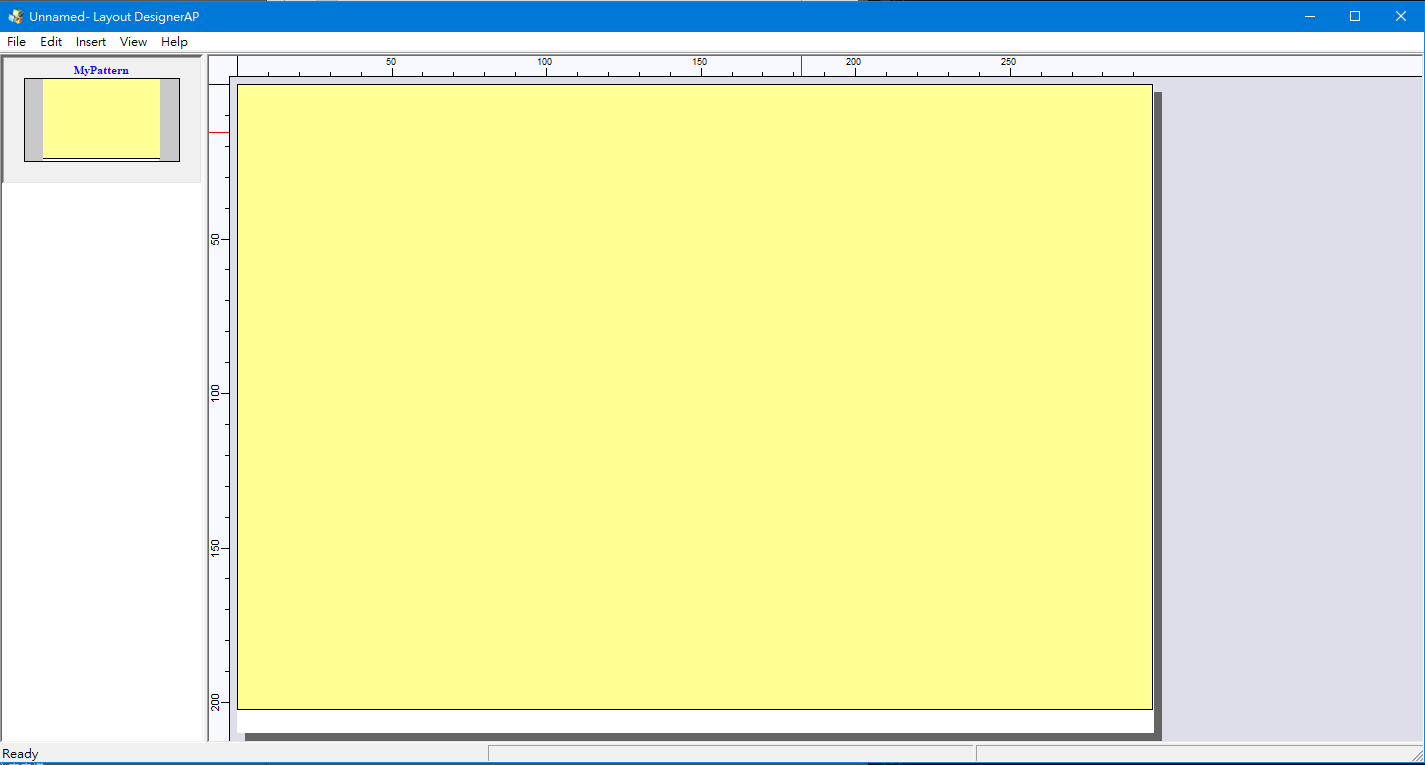Viewport: 1425px width, 765px height.
Task: Open the Help menu
Action: click(x=174, y=42)
